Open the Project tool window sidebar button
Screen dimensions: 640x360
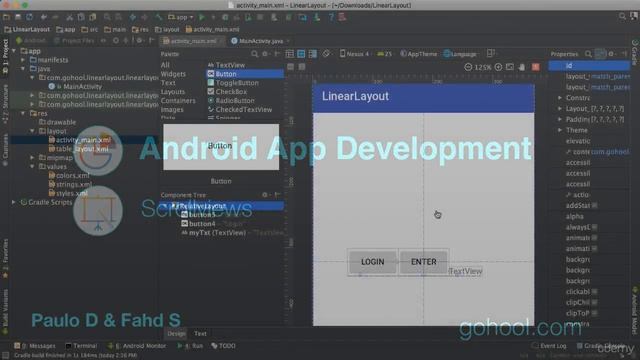pyautogui.click(x=5, y=56)
